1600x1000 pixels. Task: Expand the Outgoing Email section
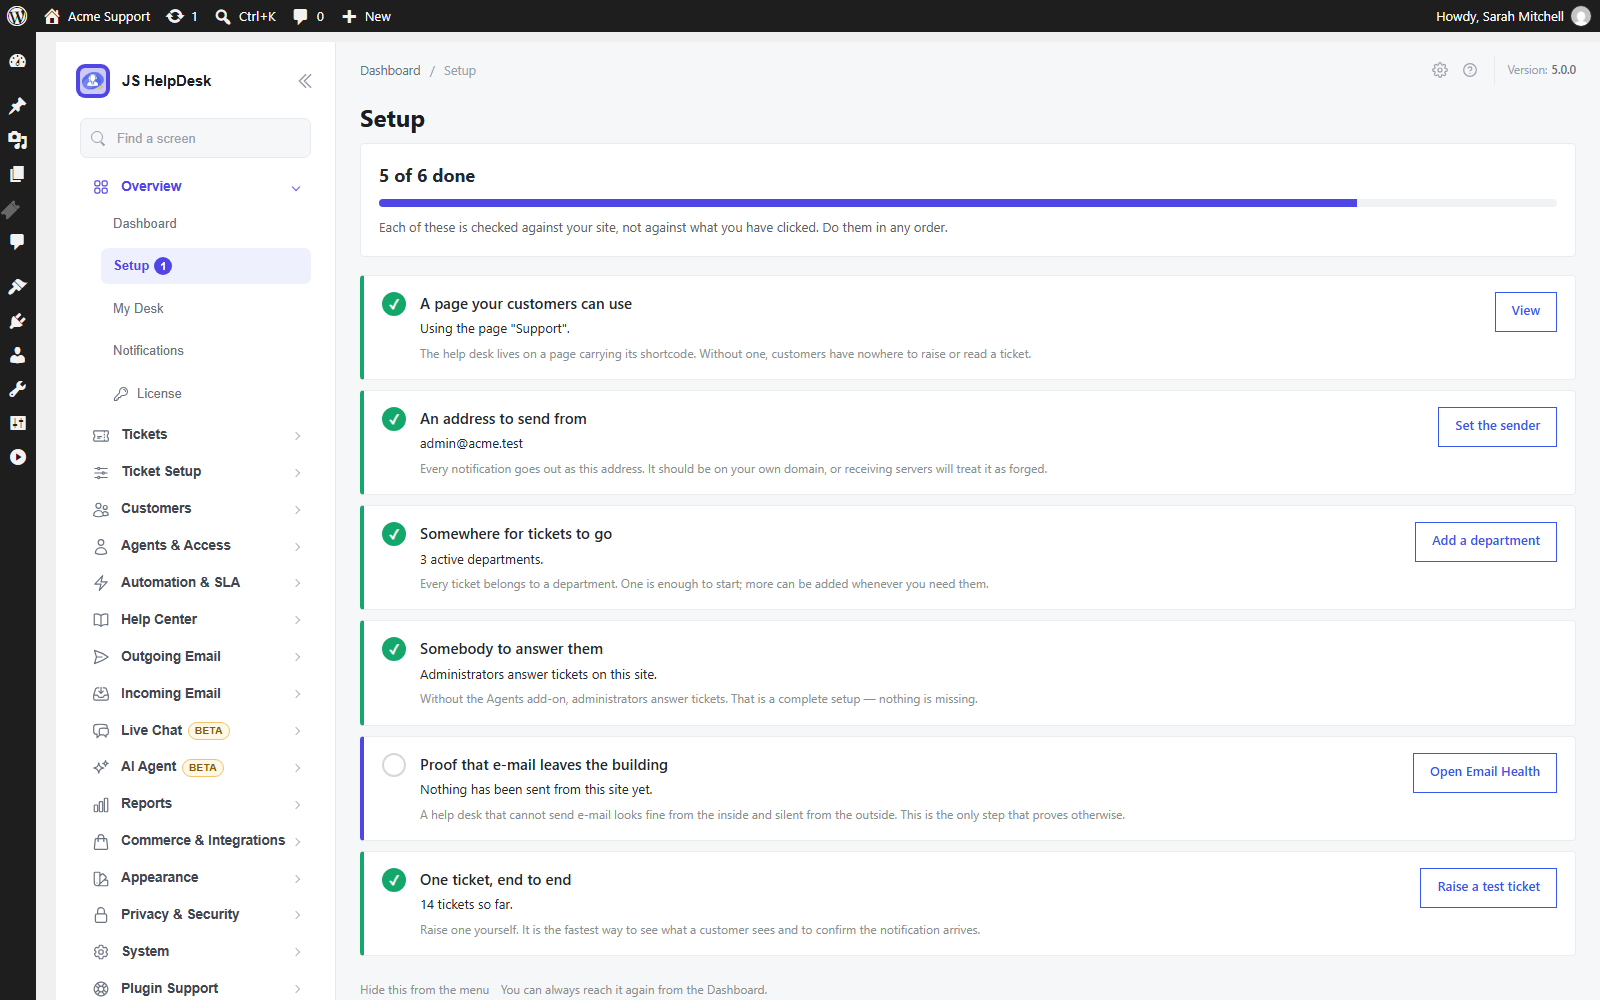196,657
